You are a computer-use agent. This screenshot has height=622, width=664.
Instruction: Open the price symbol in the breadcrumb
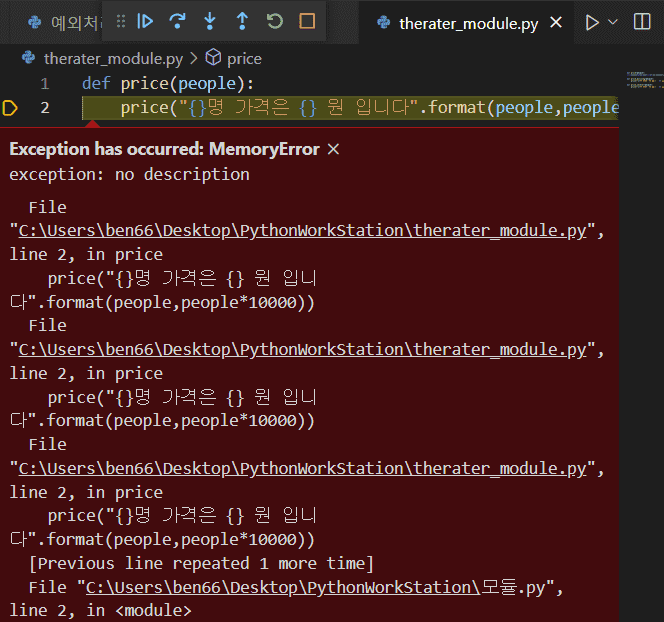coord(244,58)
